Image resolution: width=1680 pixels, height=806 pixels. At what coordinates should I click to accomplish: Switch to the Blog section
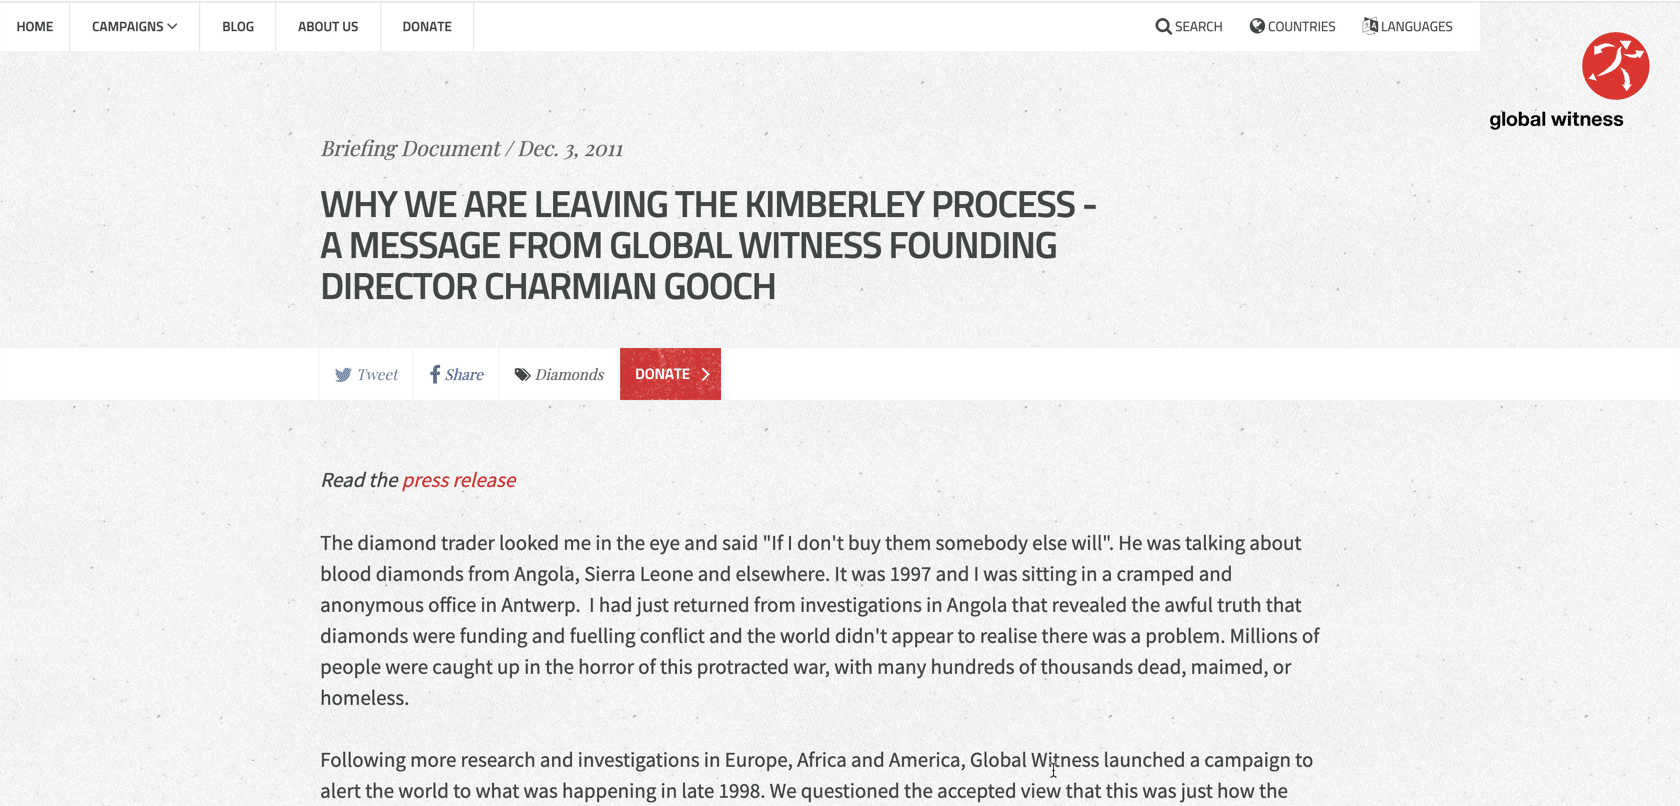click(x=237, y=26)
